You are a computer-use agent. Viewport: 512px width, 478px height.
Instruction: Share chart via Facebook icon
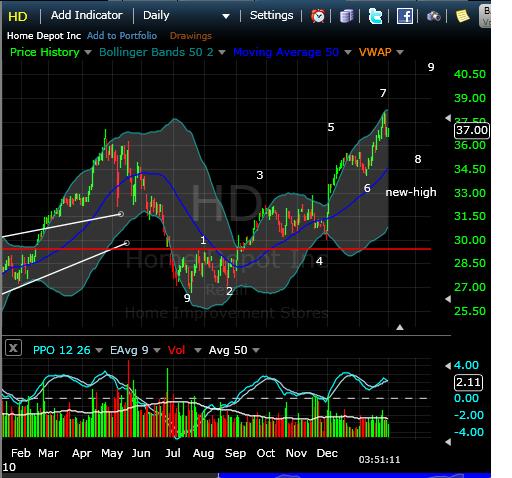tap(405, 16)
